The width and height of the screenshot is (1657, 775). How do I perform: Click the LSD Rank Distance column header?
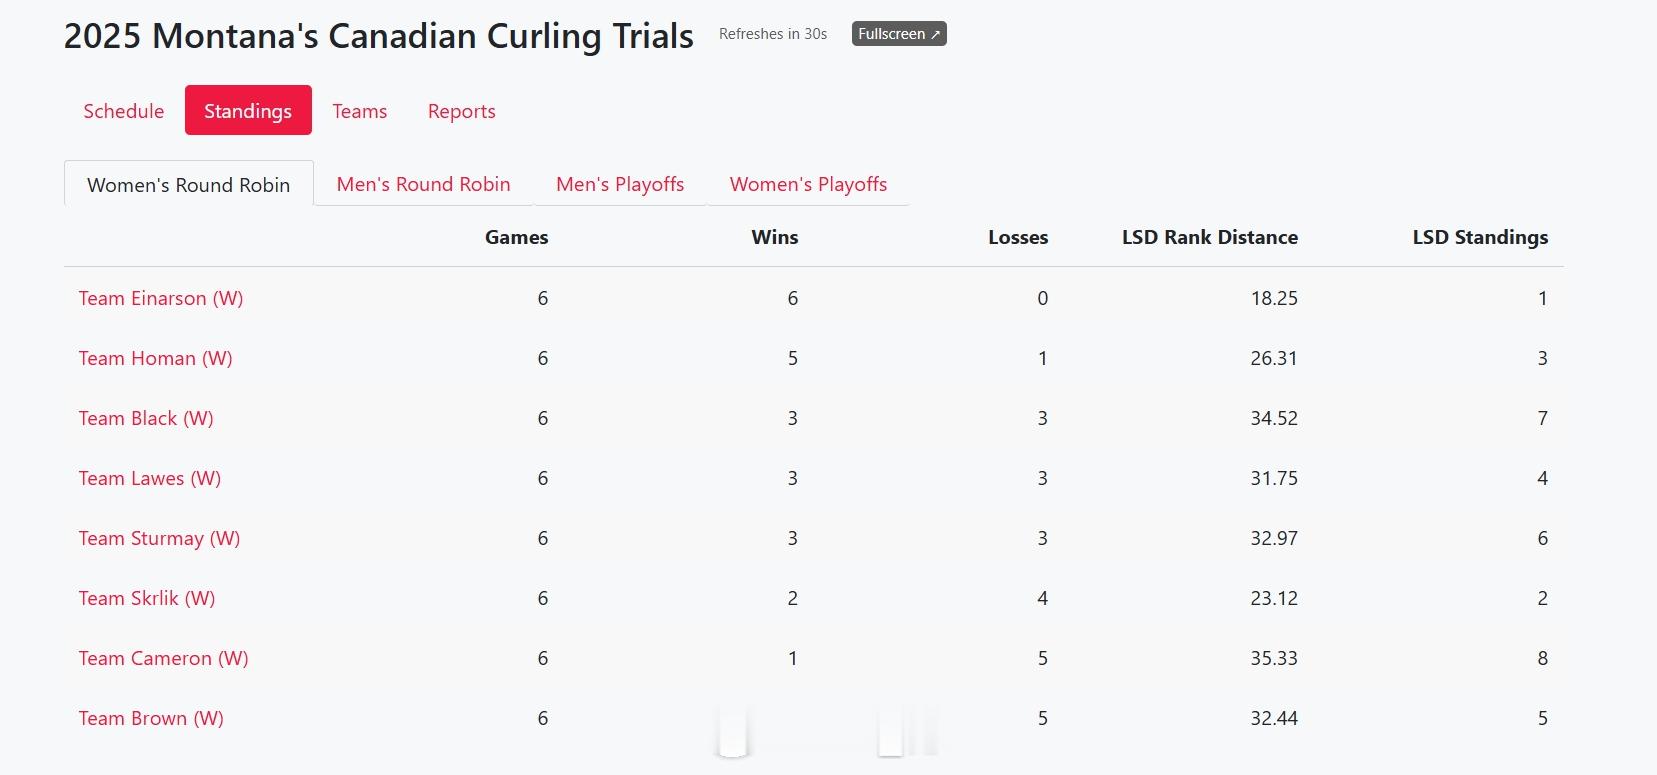click(1209, 237)
